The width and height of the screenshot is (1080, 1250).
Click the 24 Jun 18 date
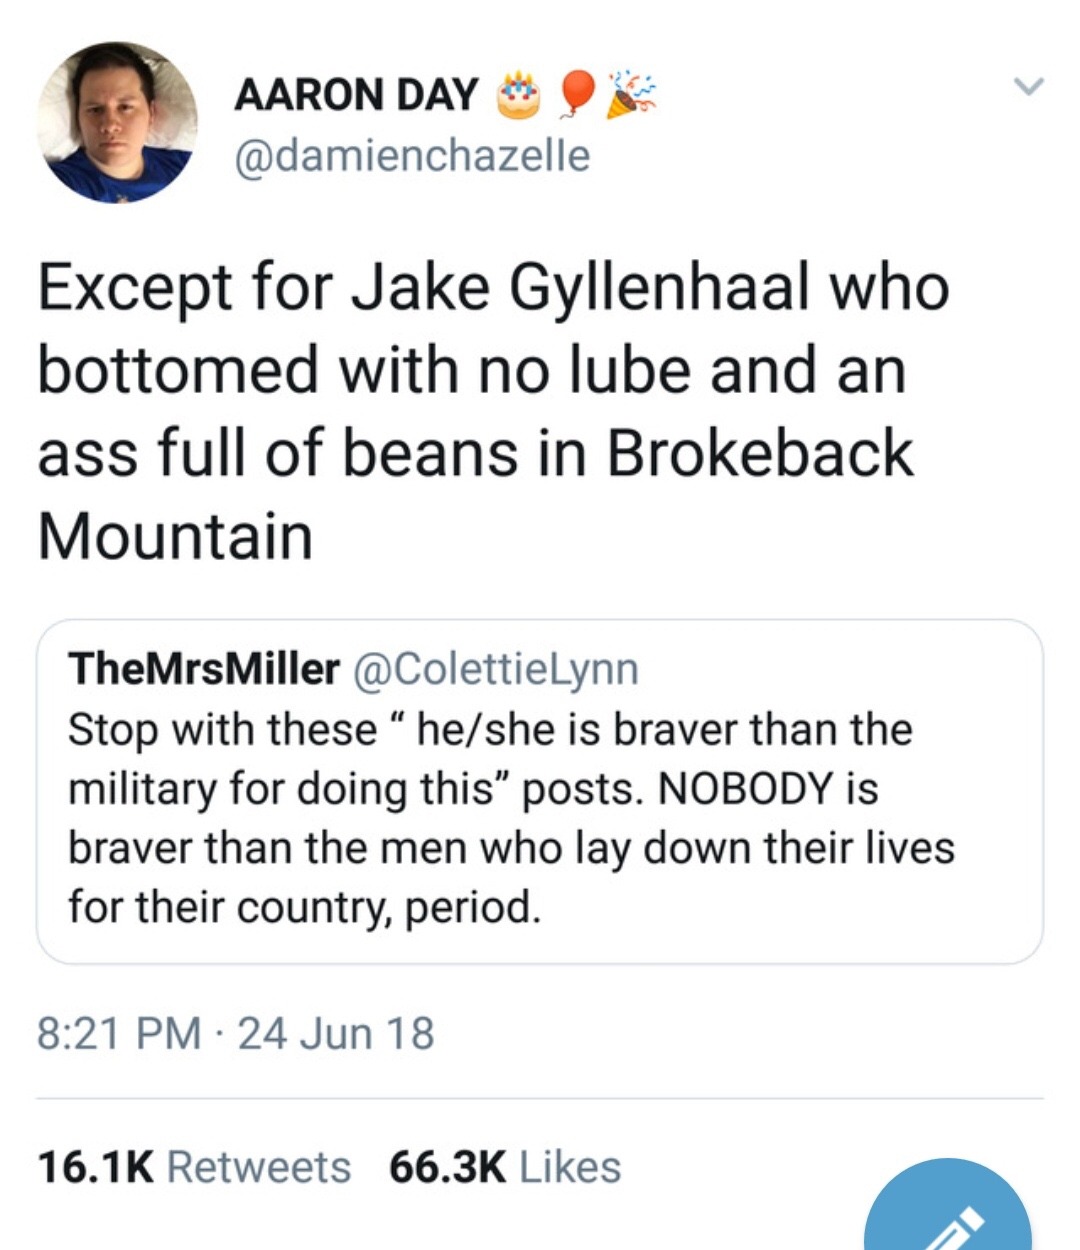click(x=336, y=1033)
